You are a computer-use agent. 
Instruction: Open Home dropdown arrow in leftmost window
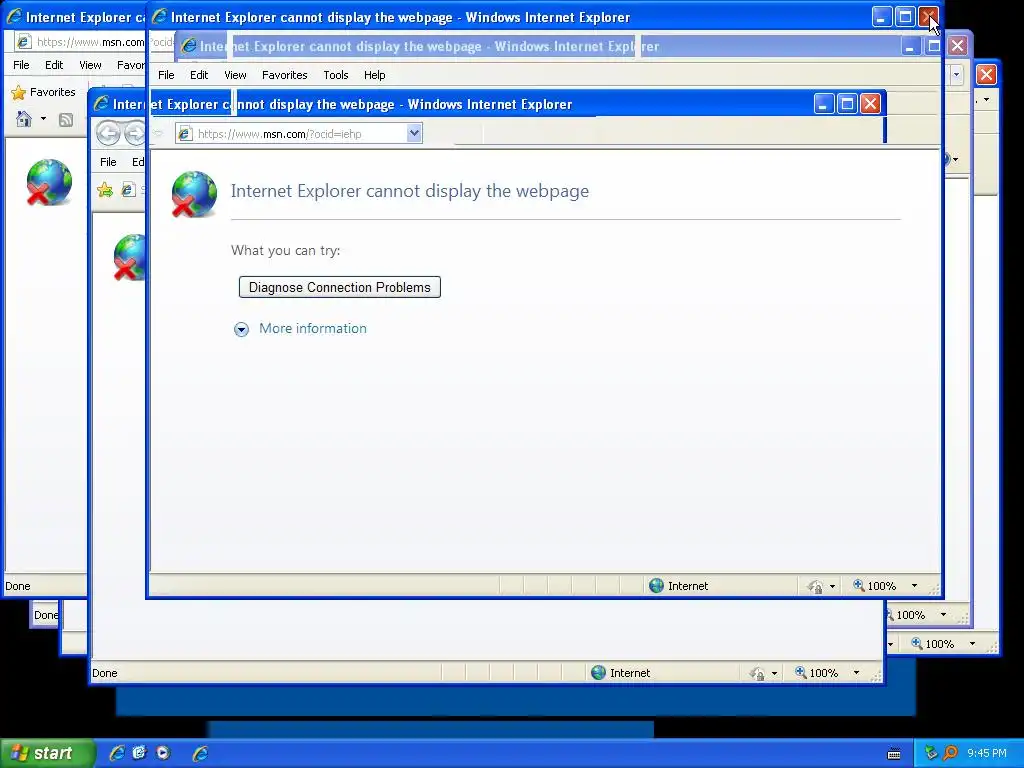(43, 119)
